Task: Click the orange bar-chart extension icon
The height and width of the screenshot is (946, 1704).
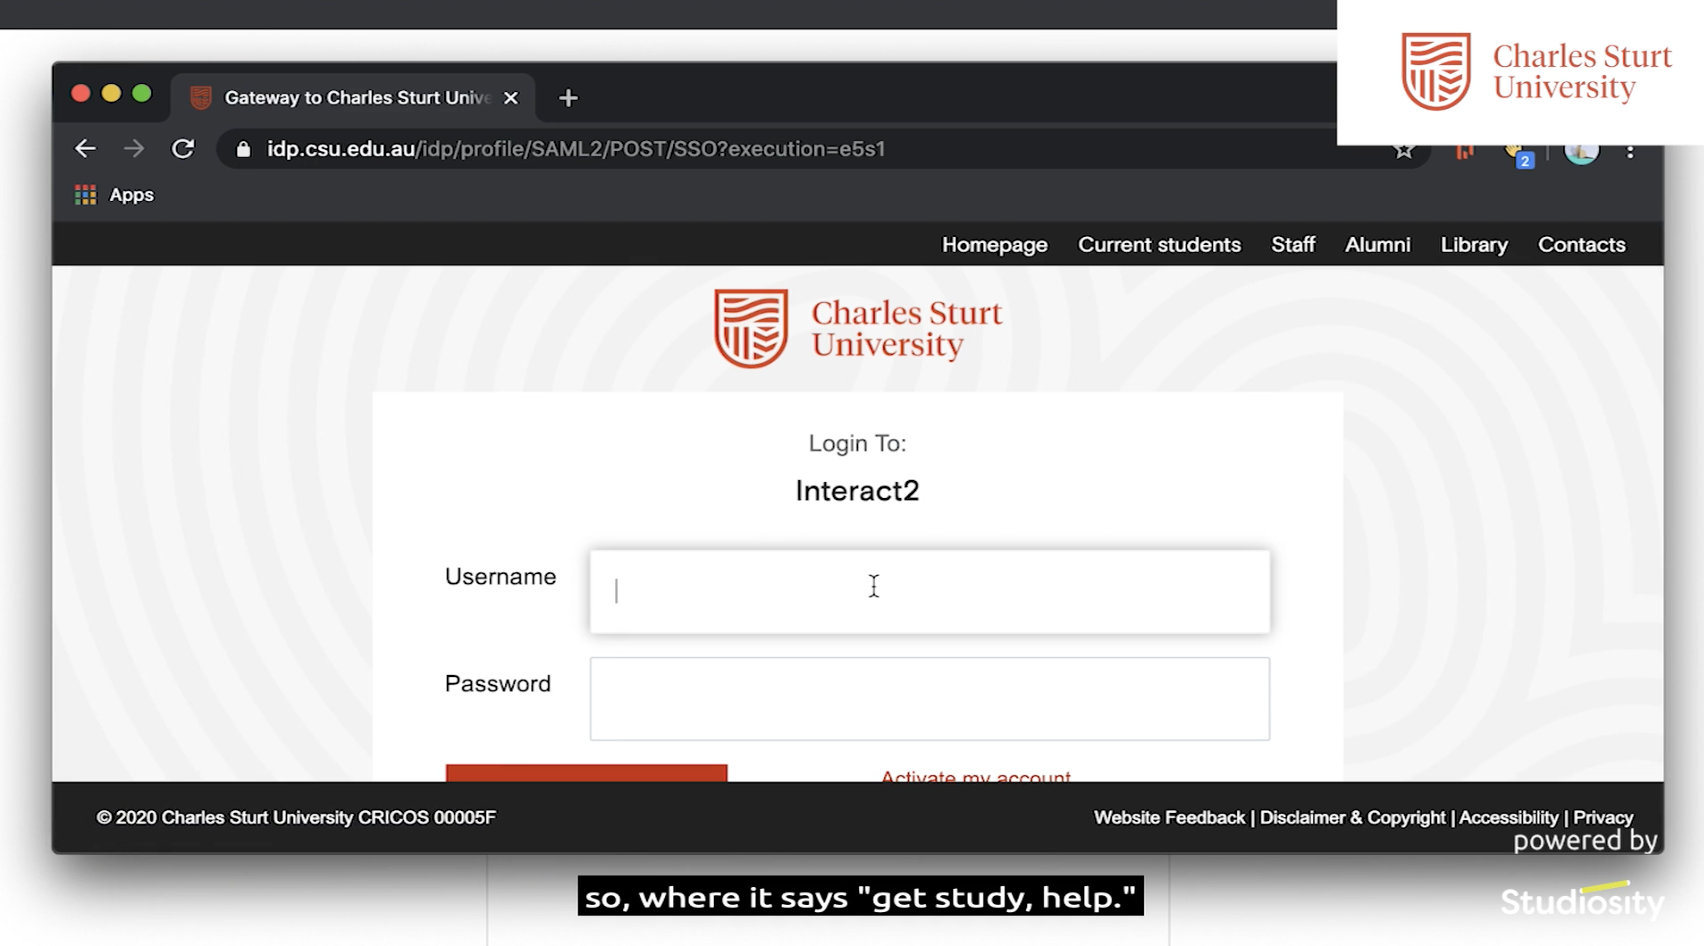Action: coord(1465,152)
